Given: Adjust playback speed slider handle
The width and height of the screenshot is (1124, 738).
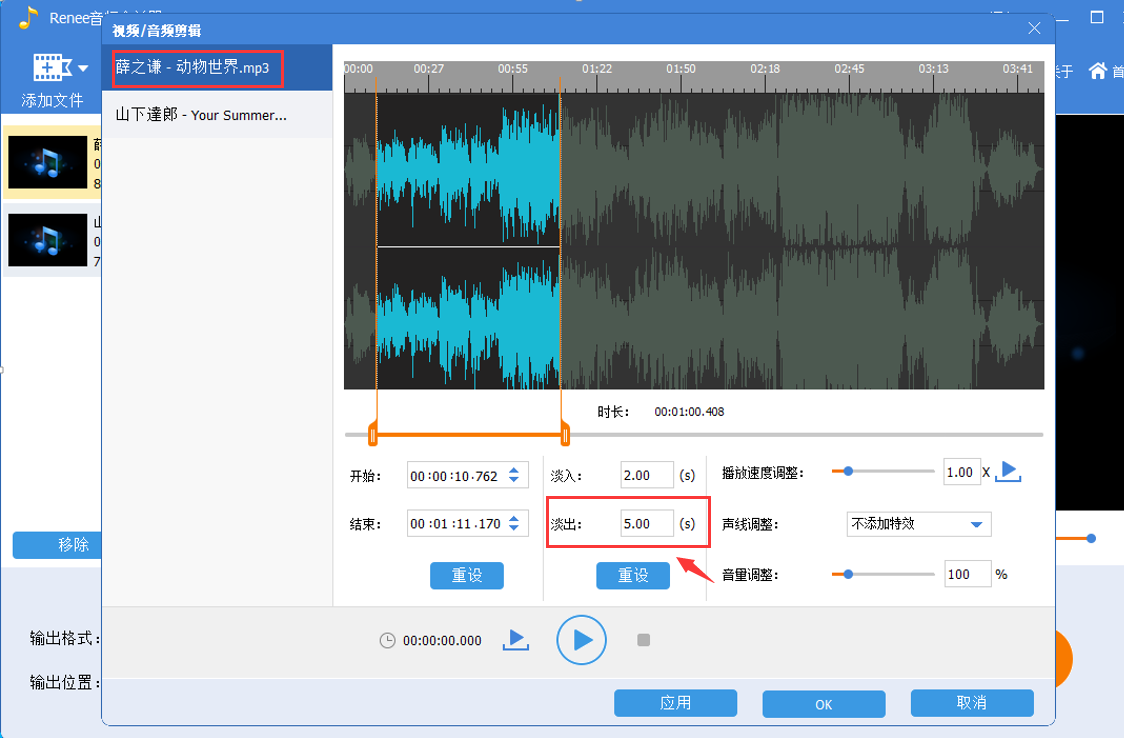Looking at the screenshot, I should (848, 471).
